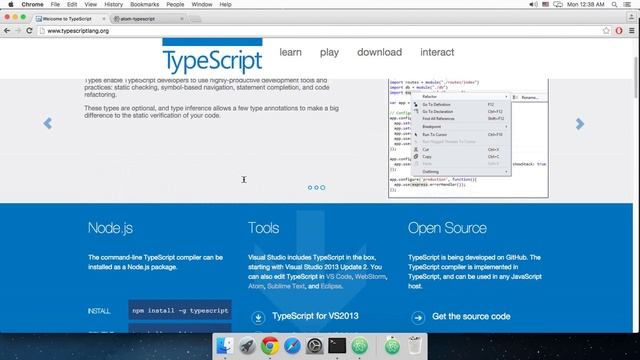Open Spotlight search

click(614, 4)
